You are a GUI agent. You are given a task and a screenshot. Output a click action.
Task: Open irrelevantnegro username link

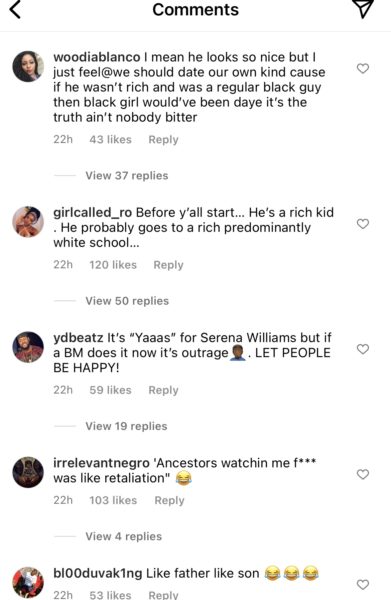click(x=101, y=463)
